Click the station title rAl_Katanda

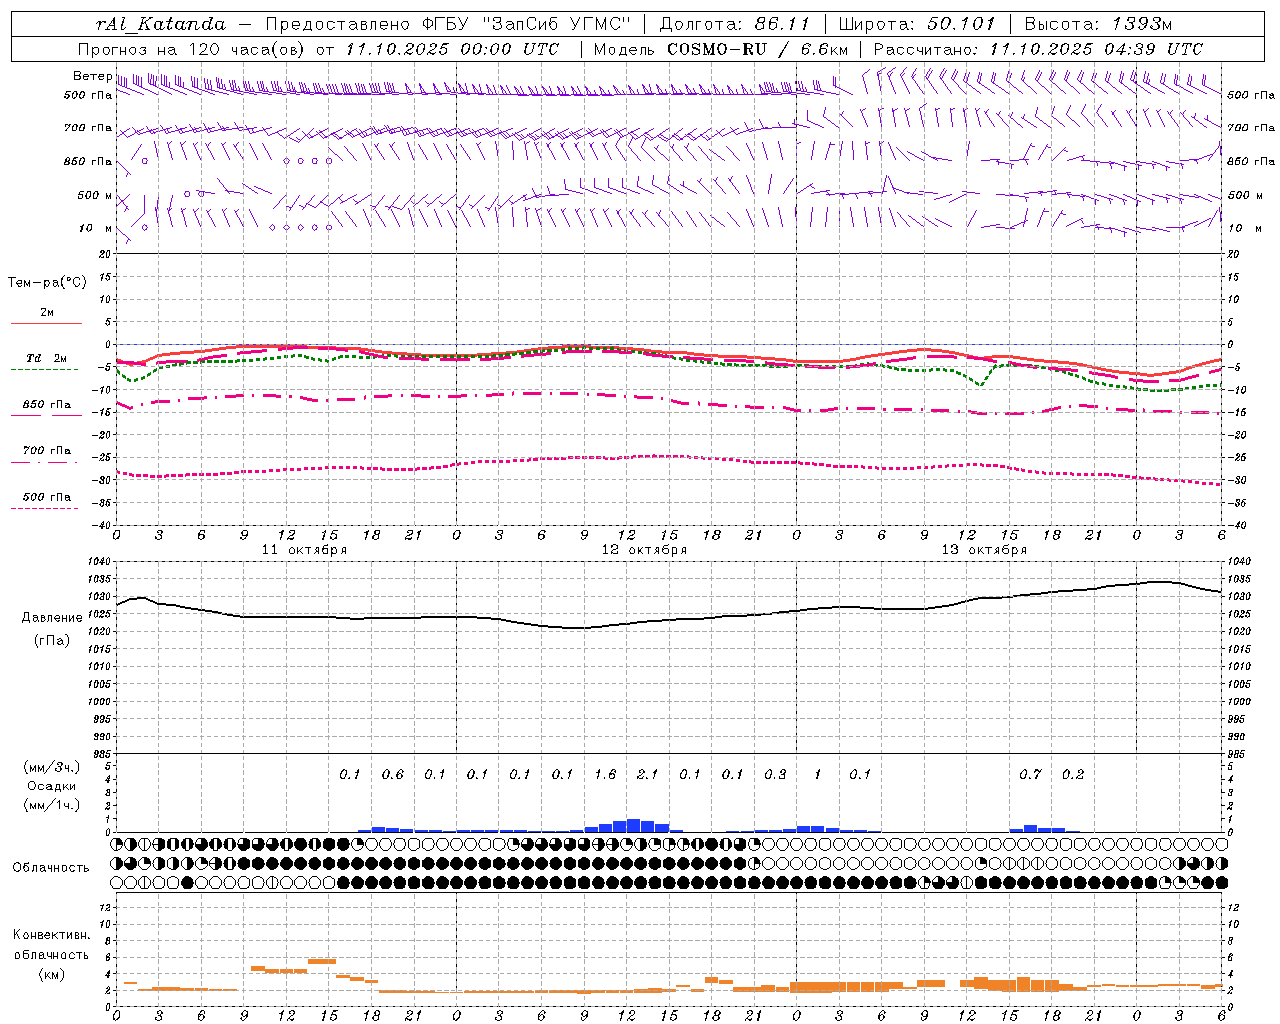coord(161,24)
